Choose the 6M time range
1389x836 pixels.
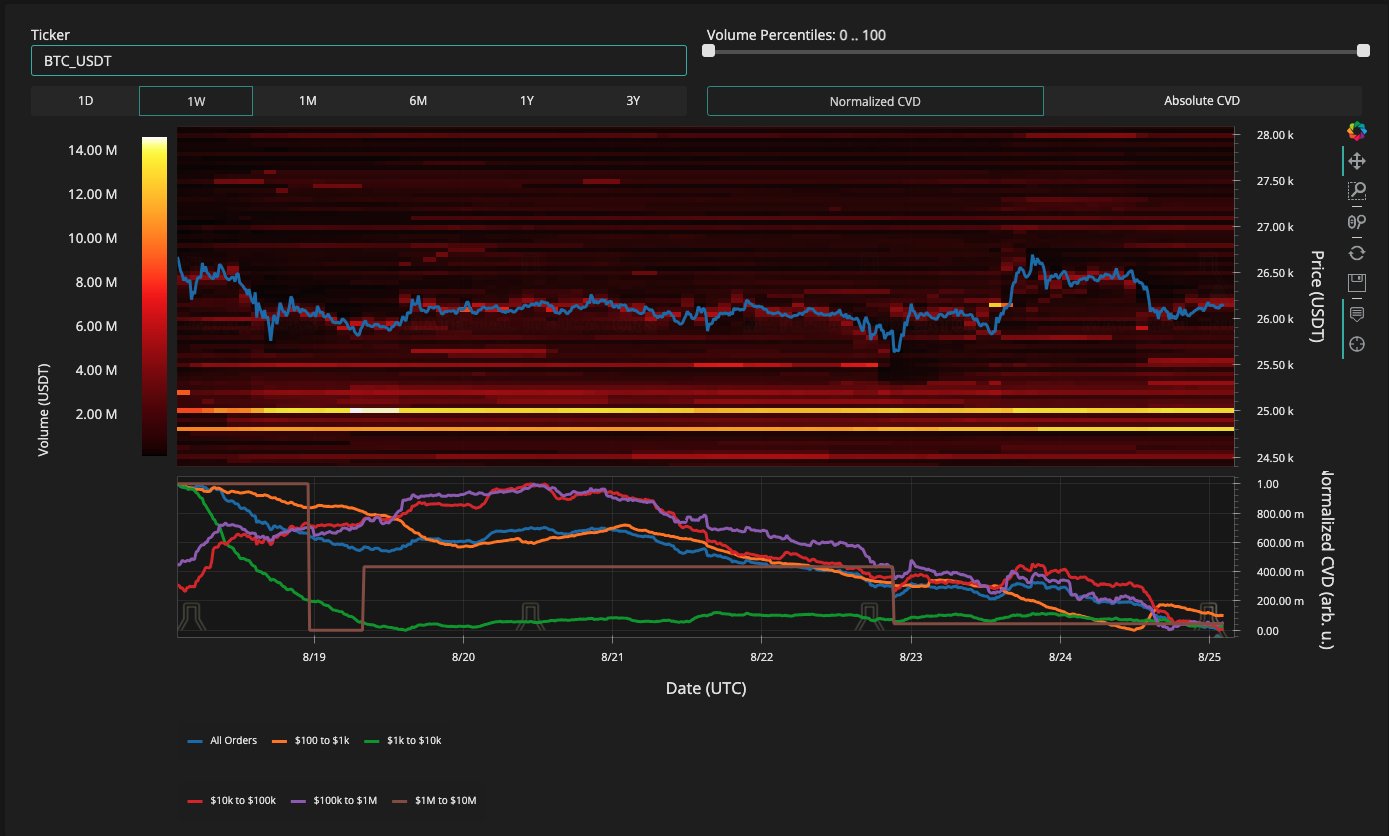pos(418,101)
